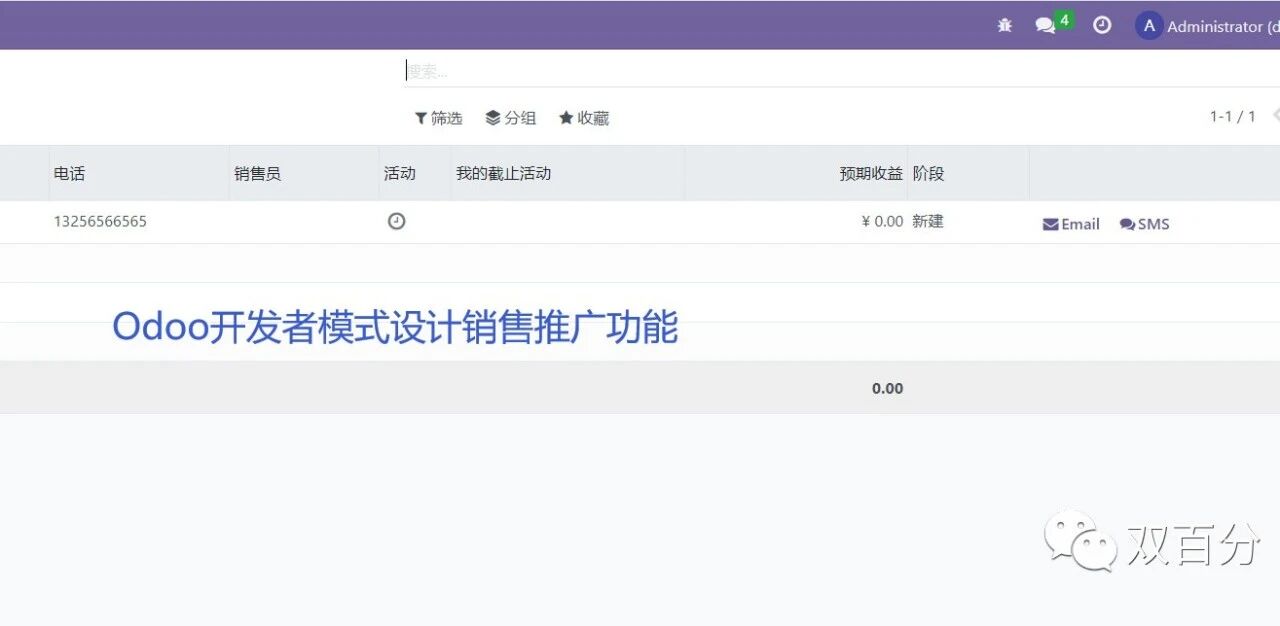This screenshot has height=626, width=1280.
Task: Click the ¥ 0.00 expected revenue cell
Action: (882, 221)
